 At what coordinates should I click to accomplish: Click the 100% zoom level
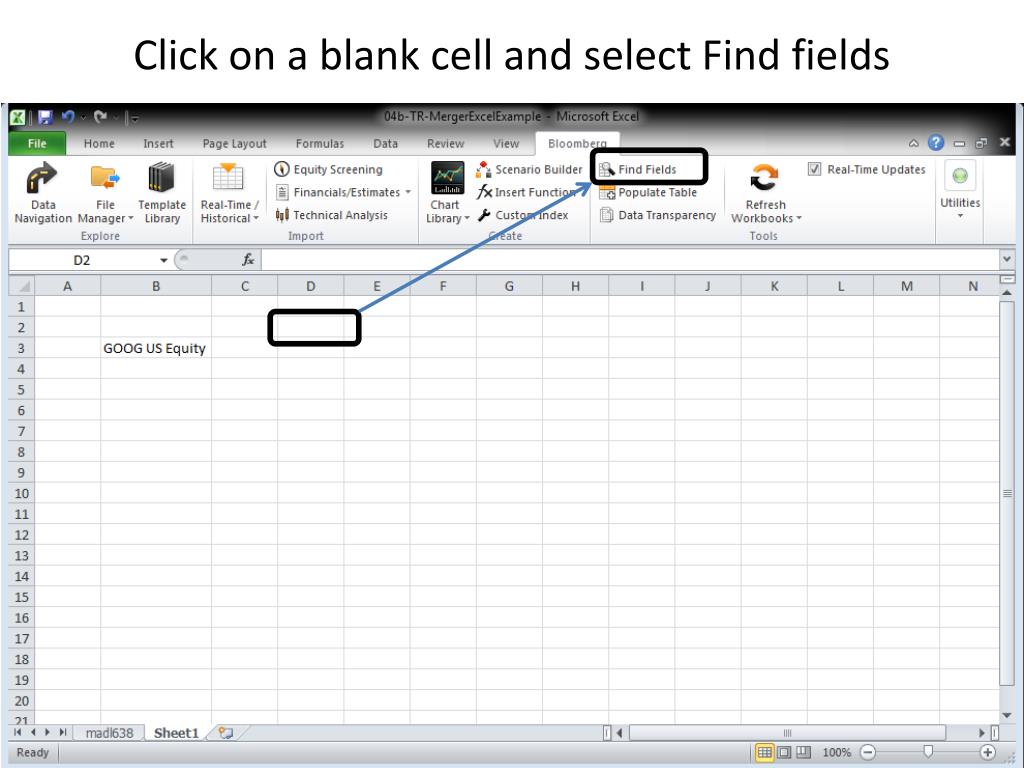(837, 752)
